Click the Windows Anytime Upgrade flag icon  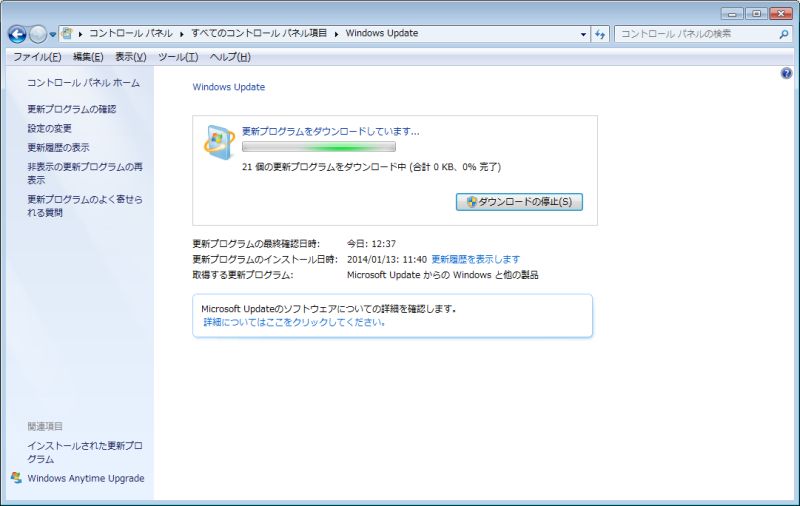tap(16, 478)
